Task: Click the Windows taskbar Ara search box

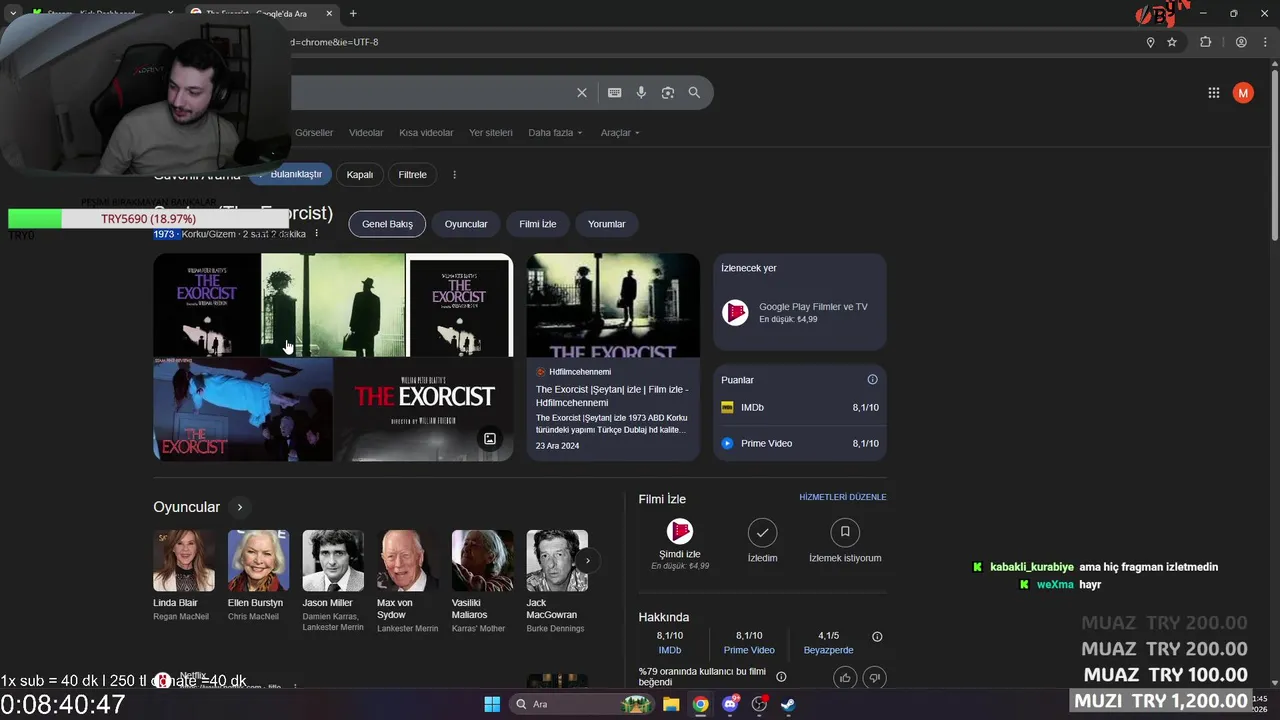Action: coord(581,704)
